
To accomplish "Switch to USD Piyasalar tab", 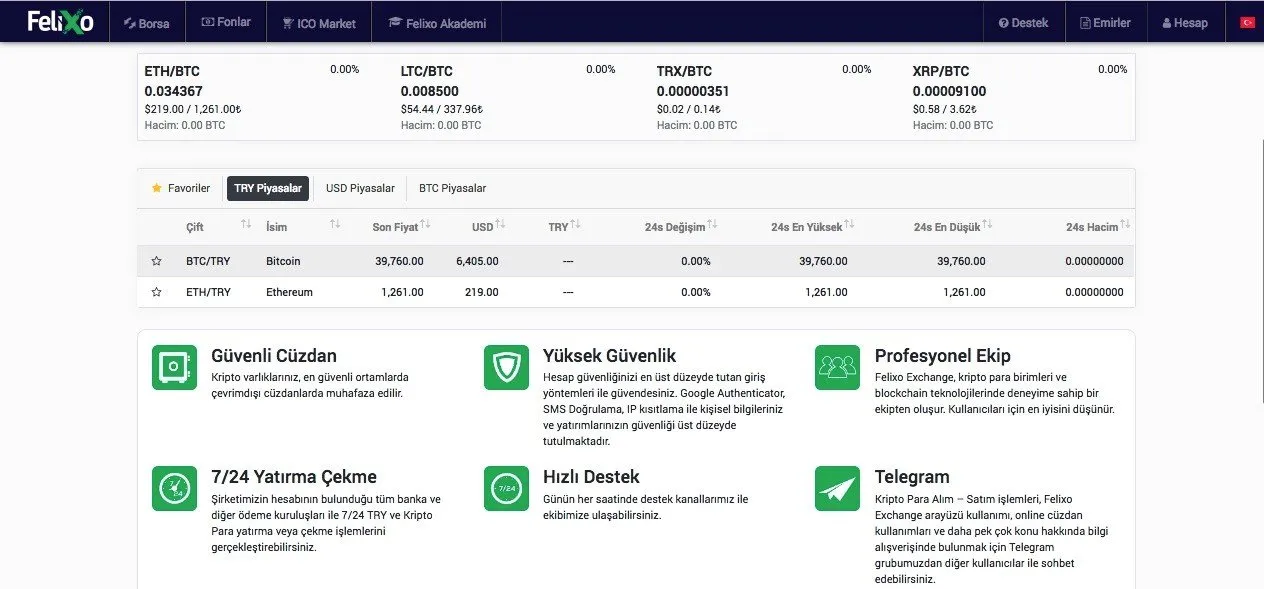I will pos(360,188).
